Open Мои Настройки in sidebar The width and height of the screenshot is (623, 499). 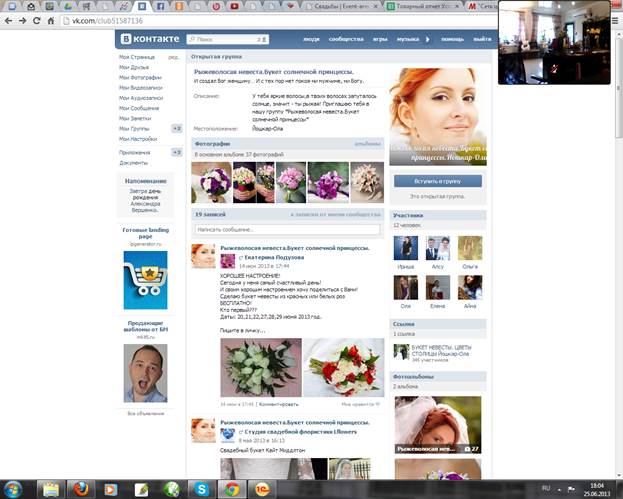point(138,139)
